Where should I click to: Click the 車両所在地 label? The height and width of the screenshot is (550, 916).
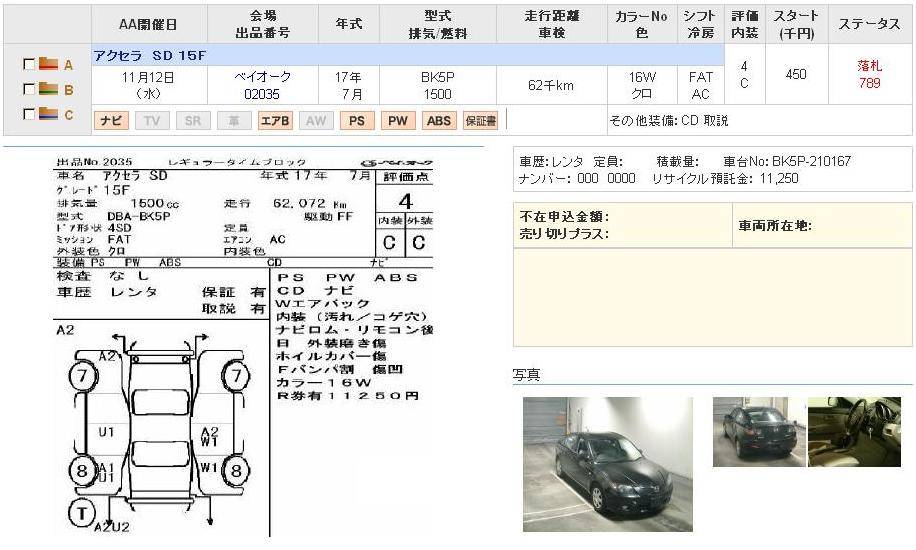(775, 226)
